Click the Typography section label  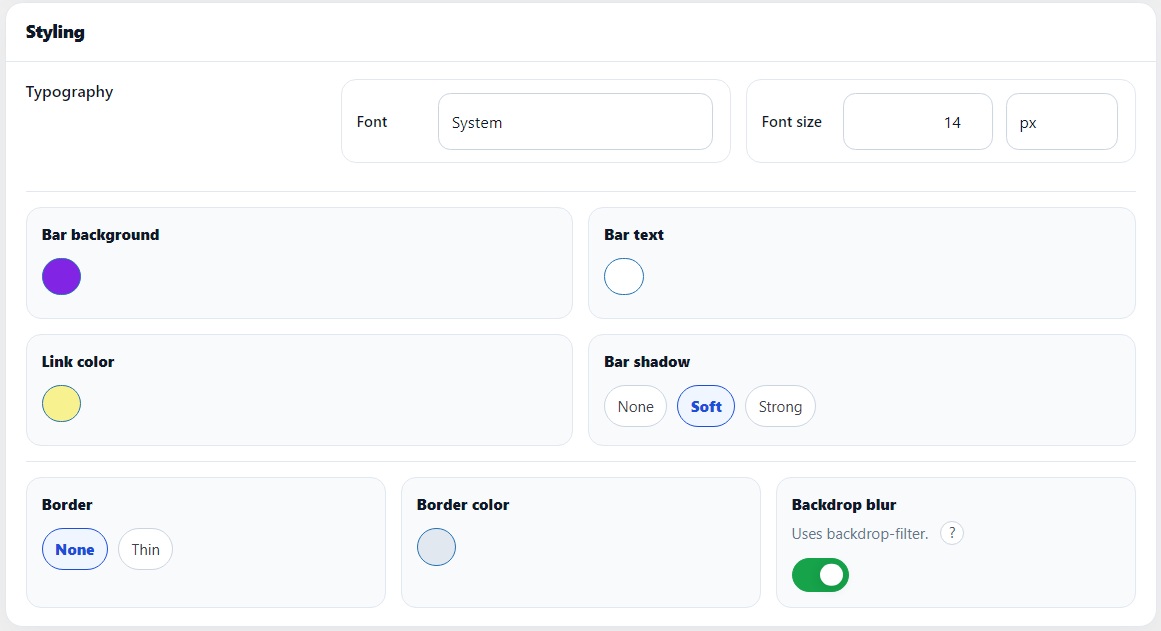pyautogui.click(x=69, y=92)
